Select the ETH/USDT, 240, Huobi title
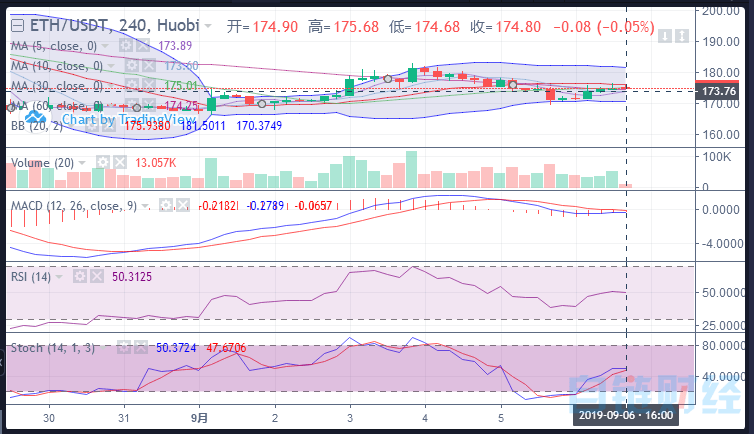754x434 pixels. (115, 25)
